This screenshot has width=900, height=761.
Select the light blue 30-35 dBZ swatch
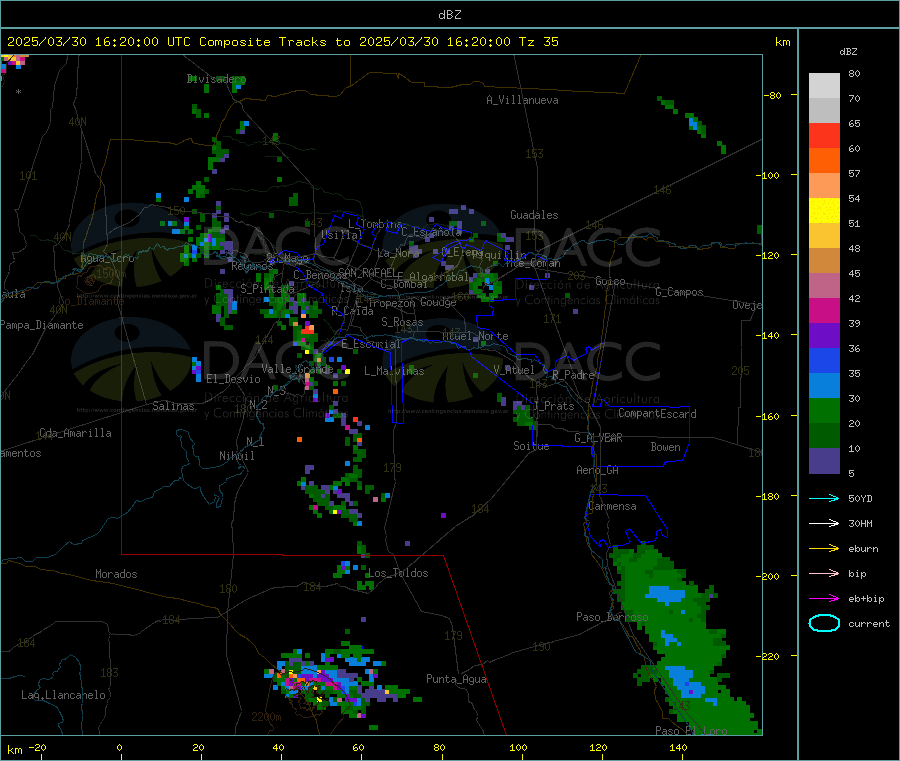[x=824, y=386]
